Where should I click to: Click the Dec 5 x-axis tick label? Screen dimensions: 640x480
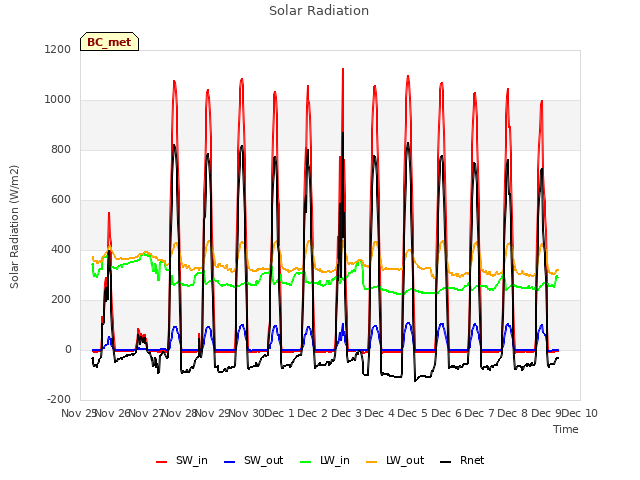tap(413, 413)
